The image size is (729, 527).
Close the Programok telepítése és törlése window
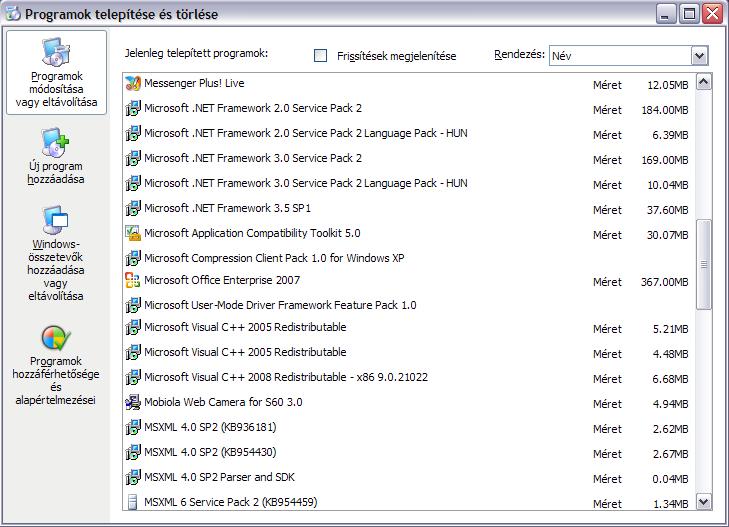(712, 14)
